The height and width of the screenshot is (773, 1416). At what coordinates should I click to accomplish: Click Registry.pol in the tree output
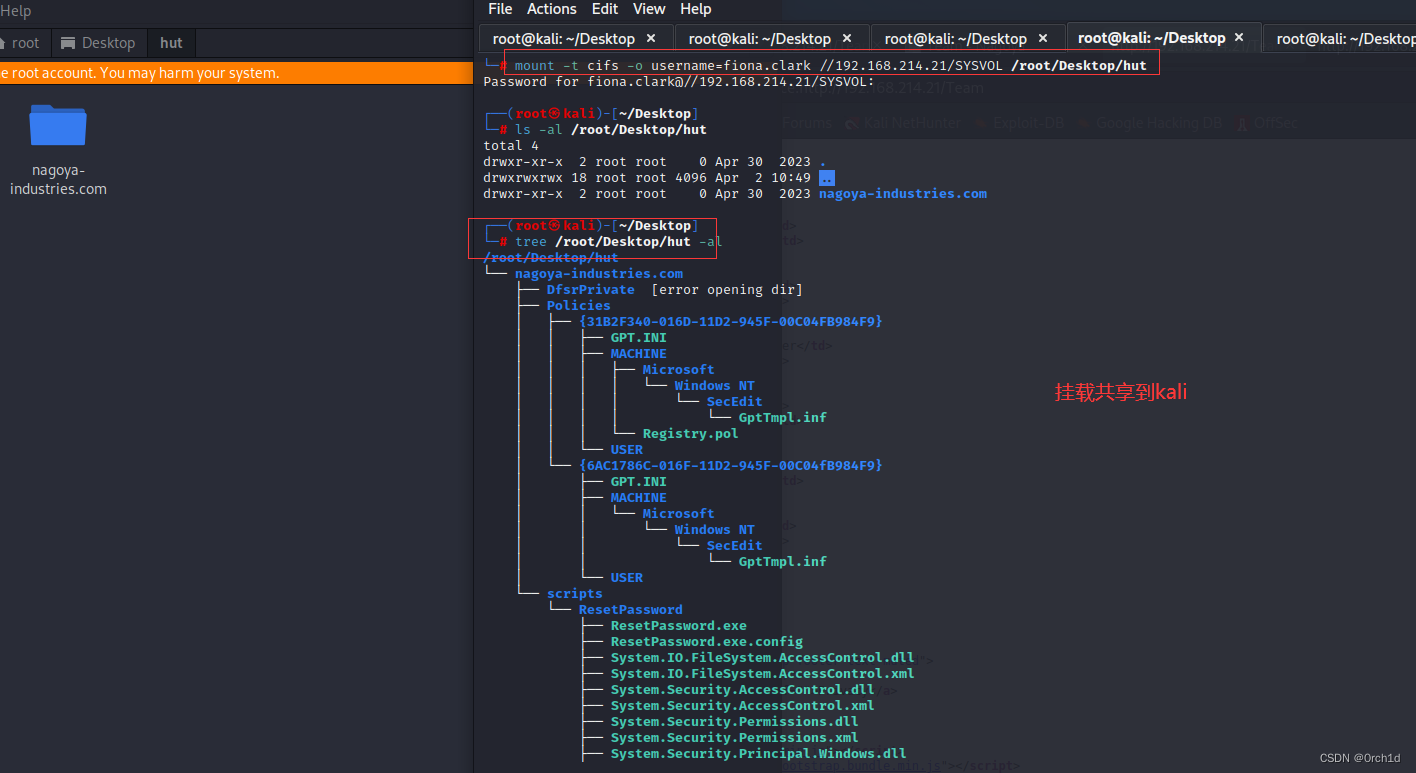pos(691,433)
